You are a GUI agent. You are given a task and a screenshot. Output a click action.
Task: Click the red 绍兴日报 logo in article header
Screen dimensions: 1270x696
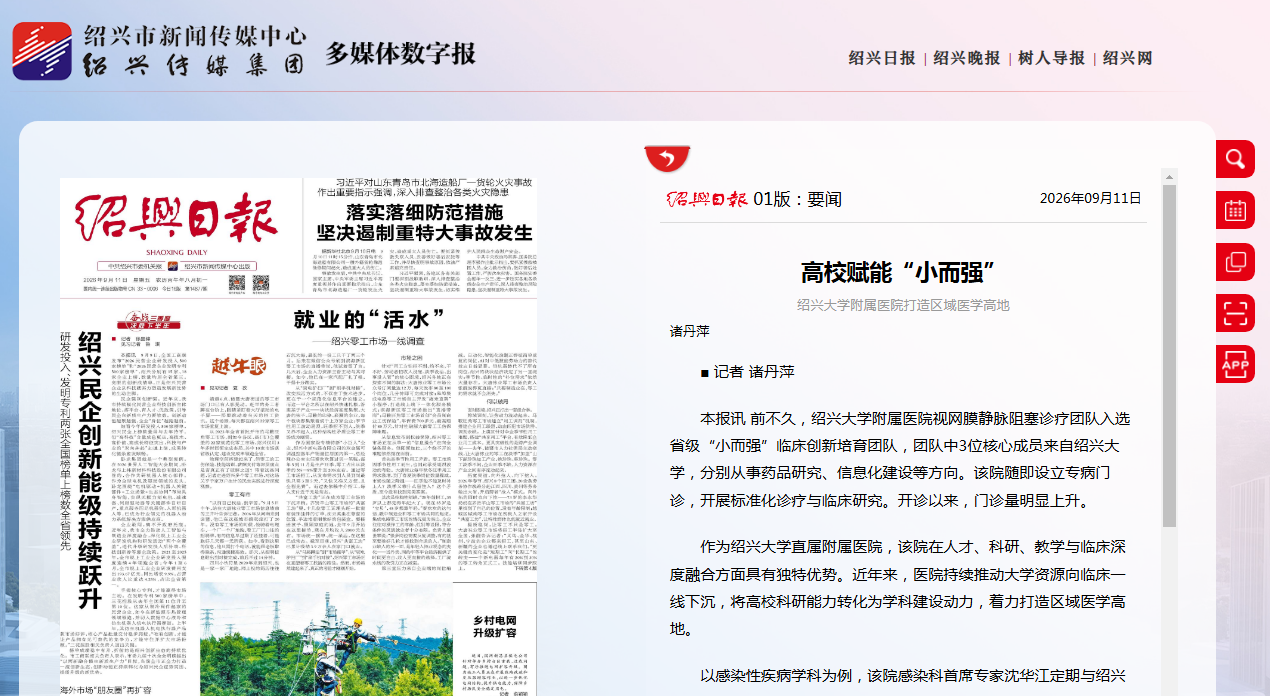coord(707,198)
